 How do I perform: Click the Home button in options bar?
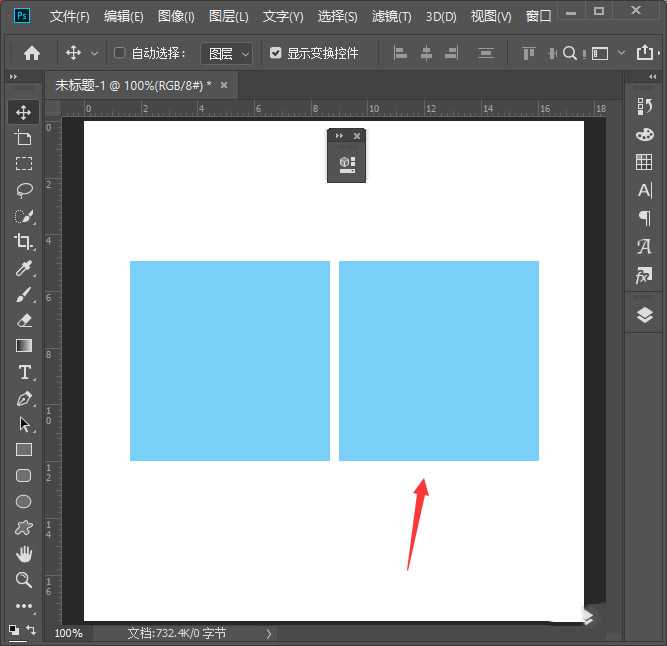32,53
